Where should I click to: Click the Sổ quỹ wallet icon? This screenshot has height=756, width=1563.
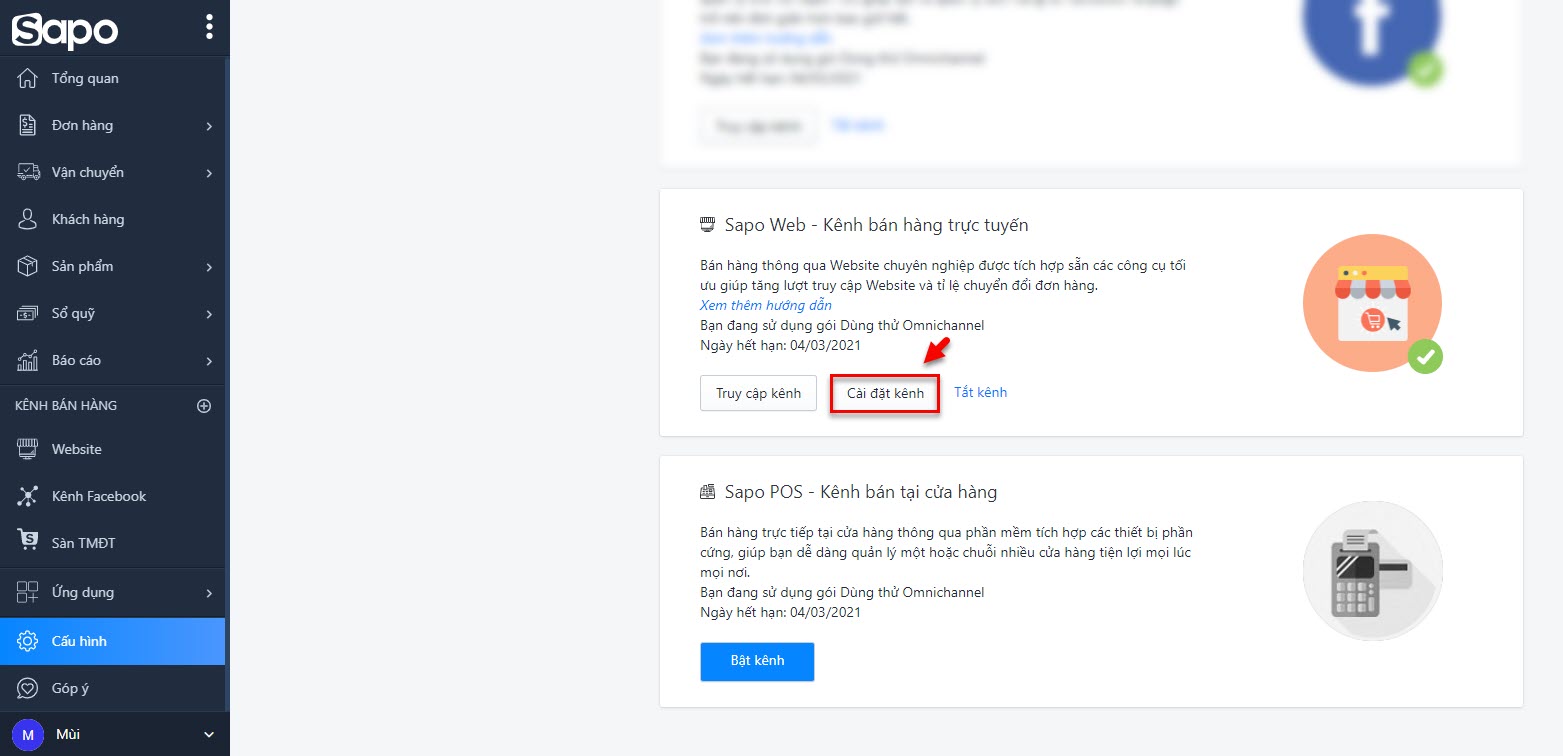[x=28, y=313]
